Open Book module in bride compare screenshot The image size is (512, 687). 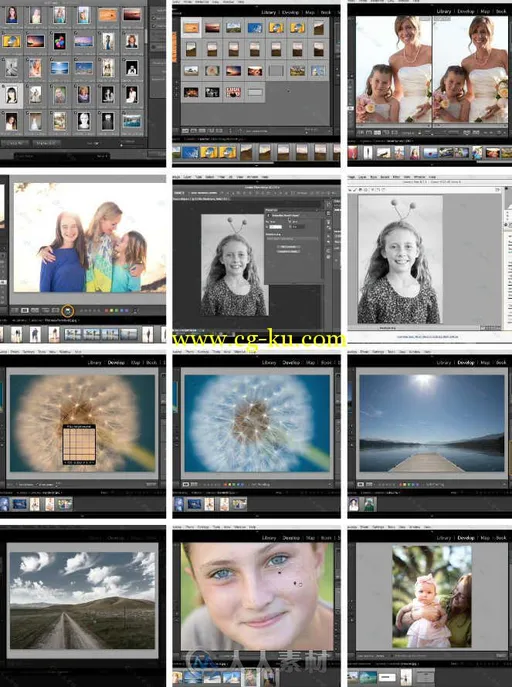pos(501,11)
